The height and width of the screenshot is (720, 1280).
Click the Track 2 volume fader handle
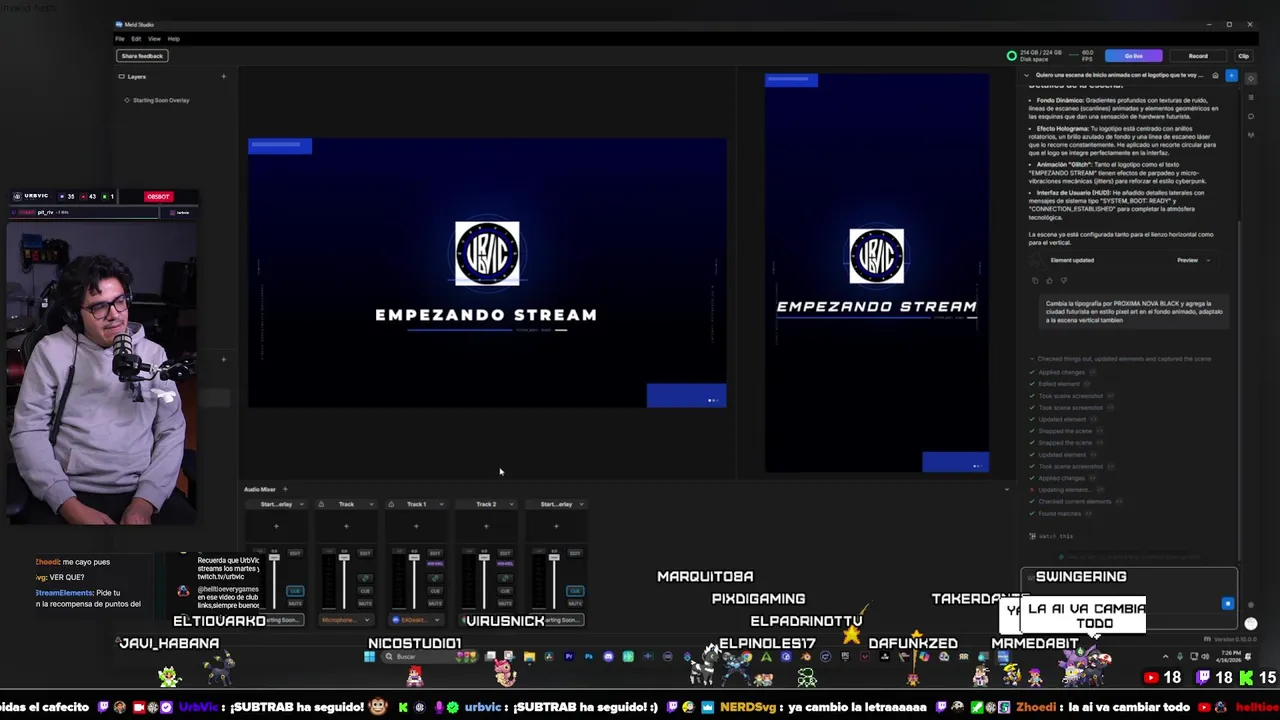tap(484, 557)
